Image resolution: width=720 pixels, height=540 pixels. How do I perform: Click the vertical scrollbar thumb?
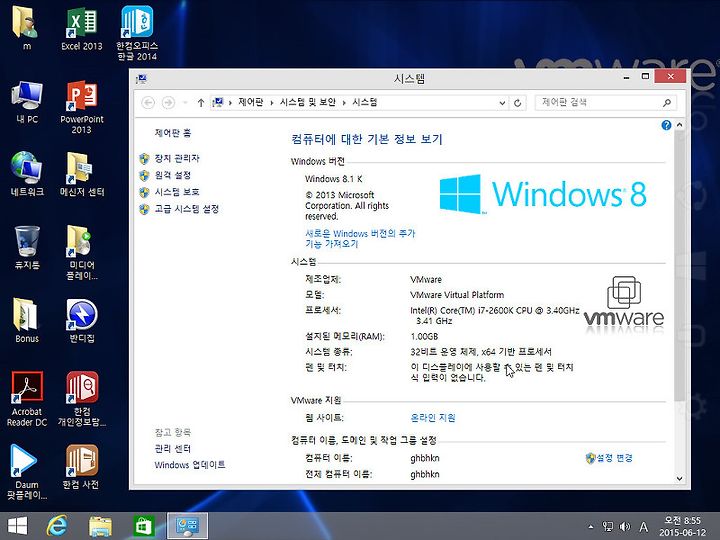[680, 265]
